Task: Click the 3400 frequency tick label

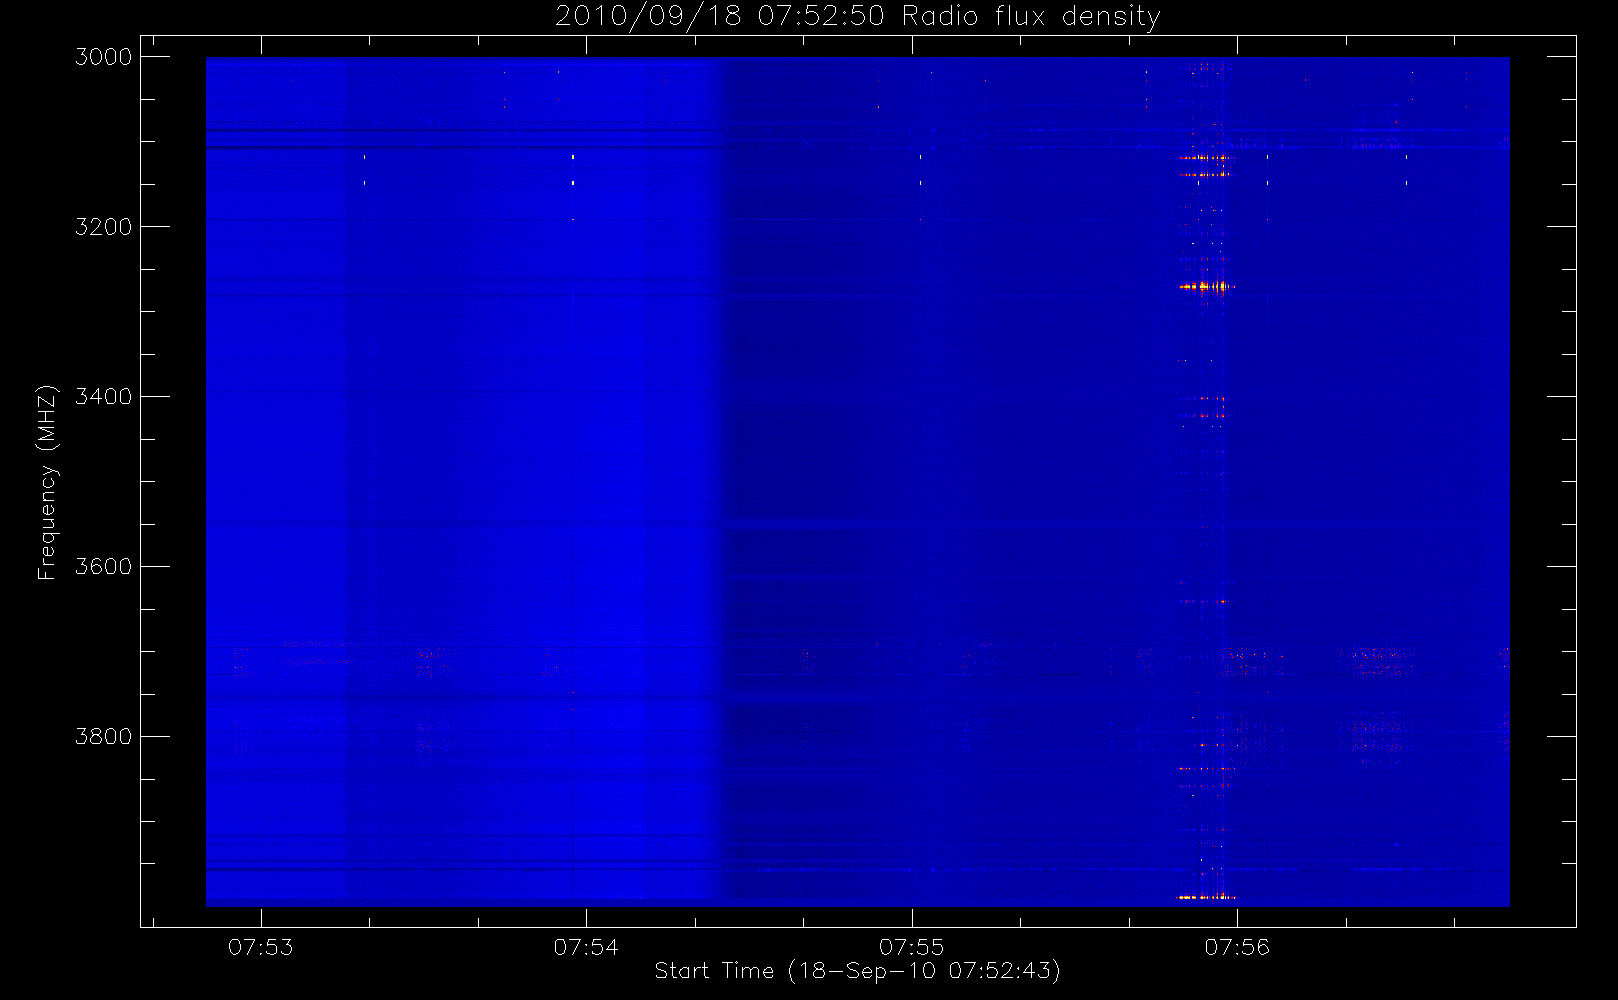Action: 104,397
